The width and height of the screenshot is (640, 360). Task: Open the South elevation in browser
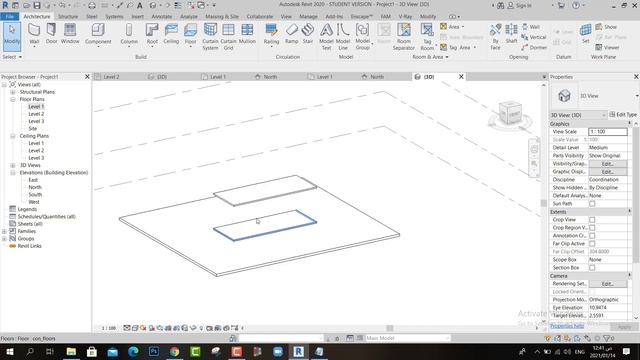pyautogui.click(x=35, y=195)
